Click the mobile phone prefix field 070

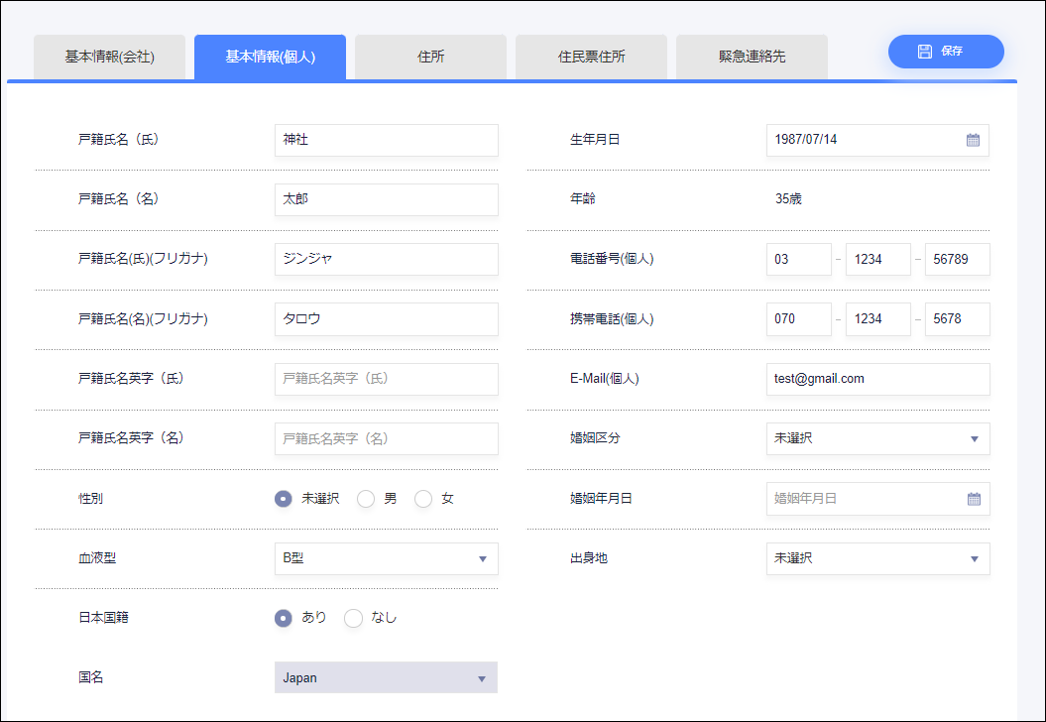[x=798, y=319]
